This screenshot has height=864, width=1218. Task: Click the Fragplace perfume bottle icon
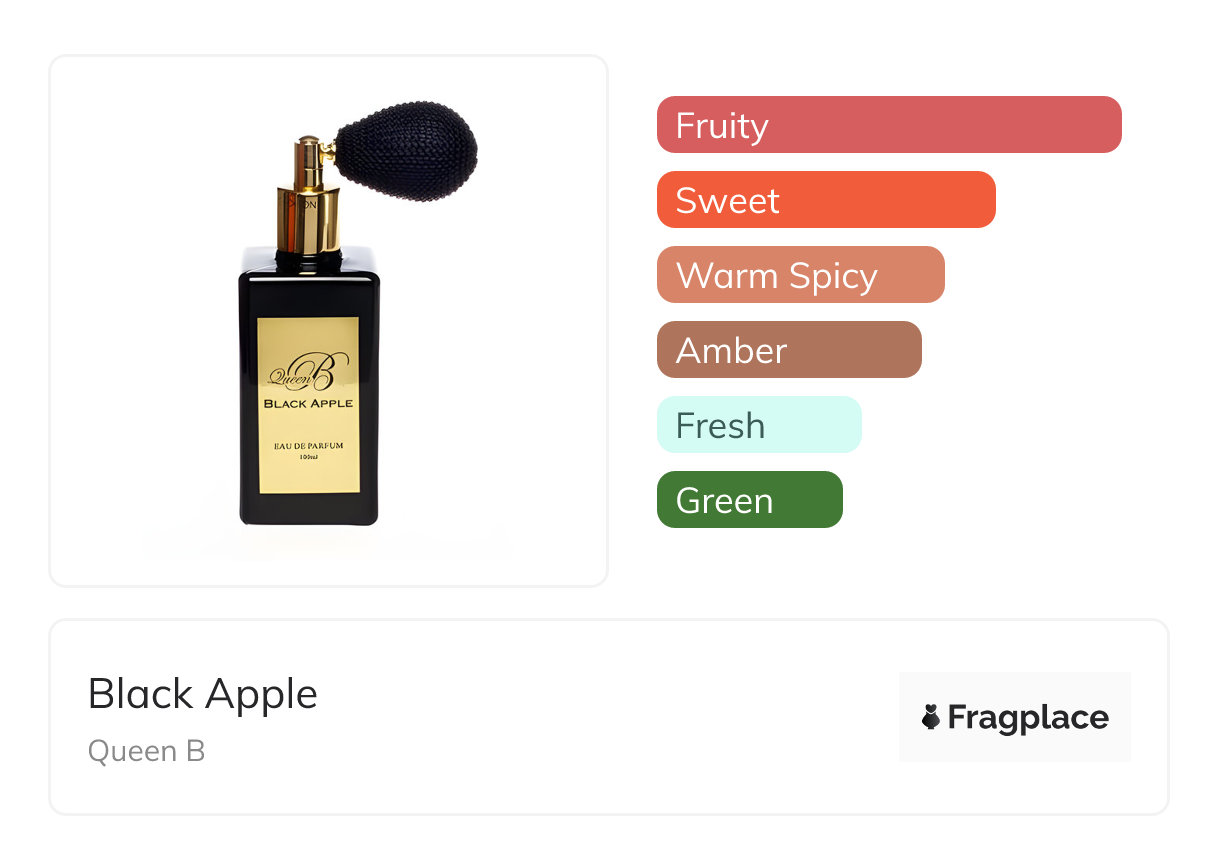(931, 717)
